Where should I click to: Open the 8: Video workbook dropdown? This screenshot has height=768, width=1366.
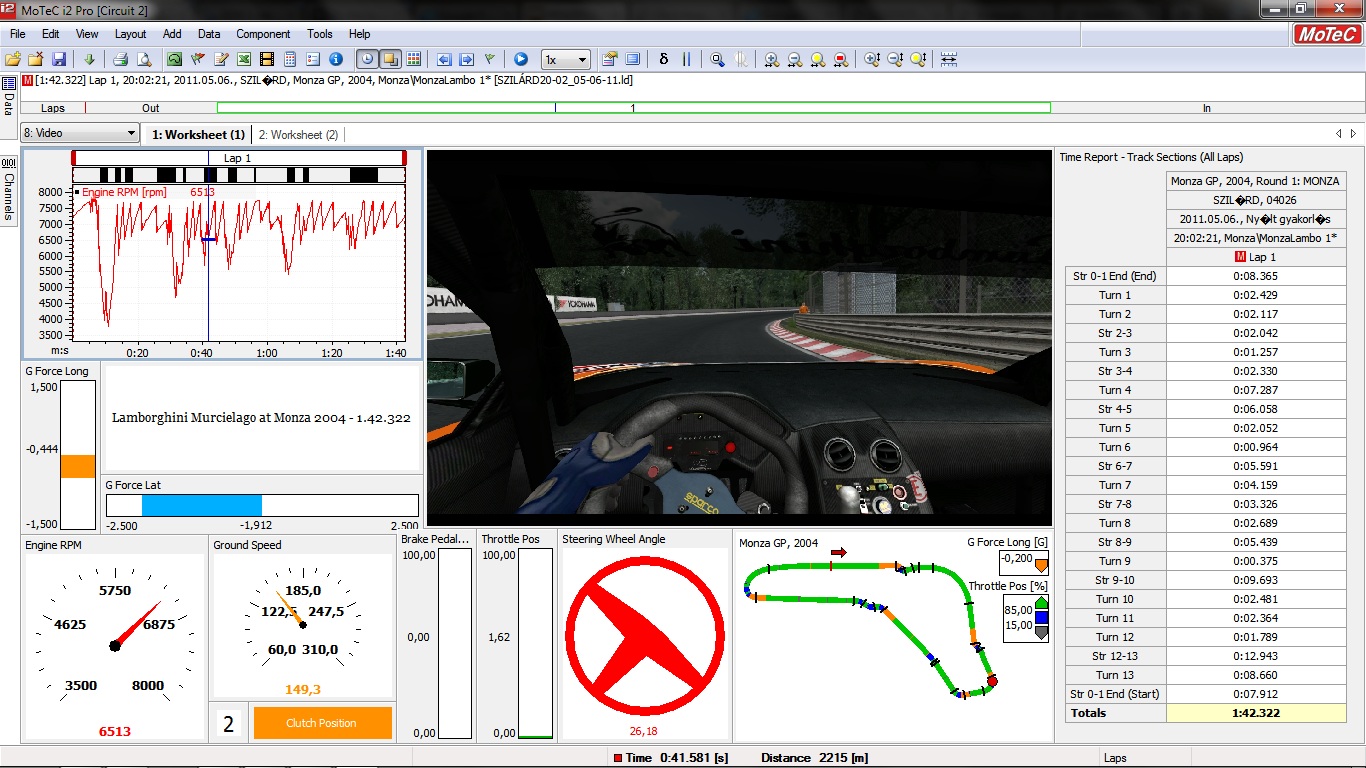click(x=80, y=133)
